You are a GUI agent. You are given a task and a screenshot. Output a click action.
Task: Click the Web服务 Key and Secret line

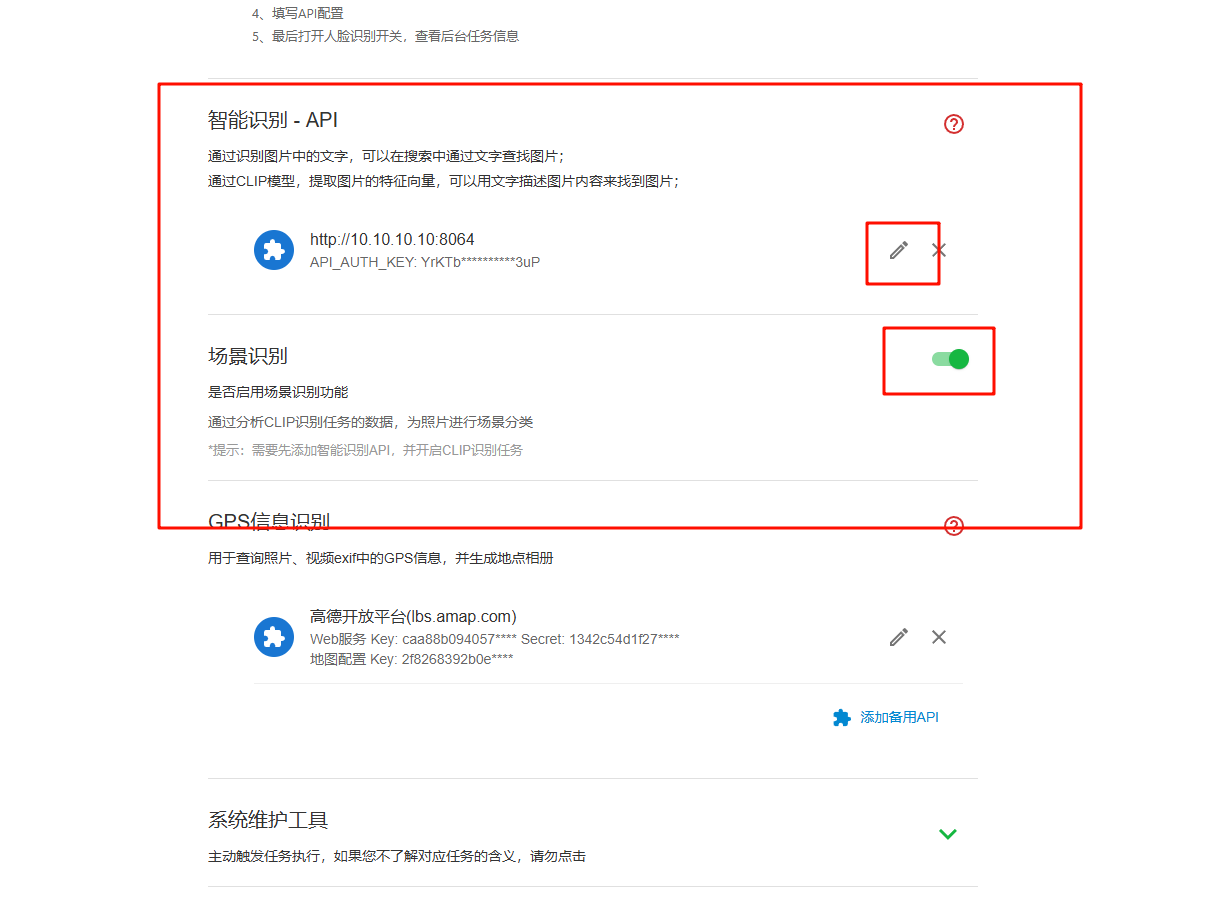click(x=495, y=638)
